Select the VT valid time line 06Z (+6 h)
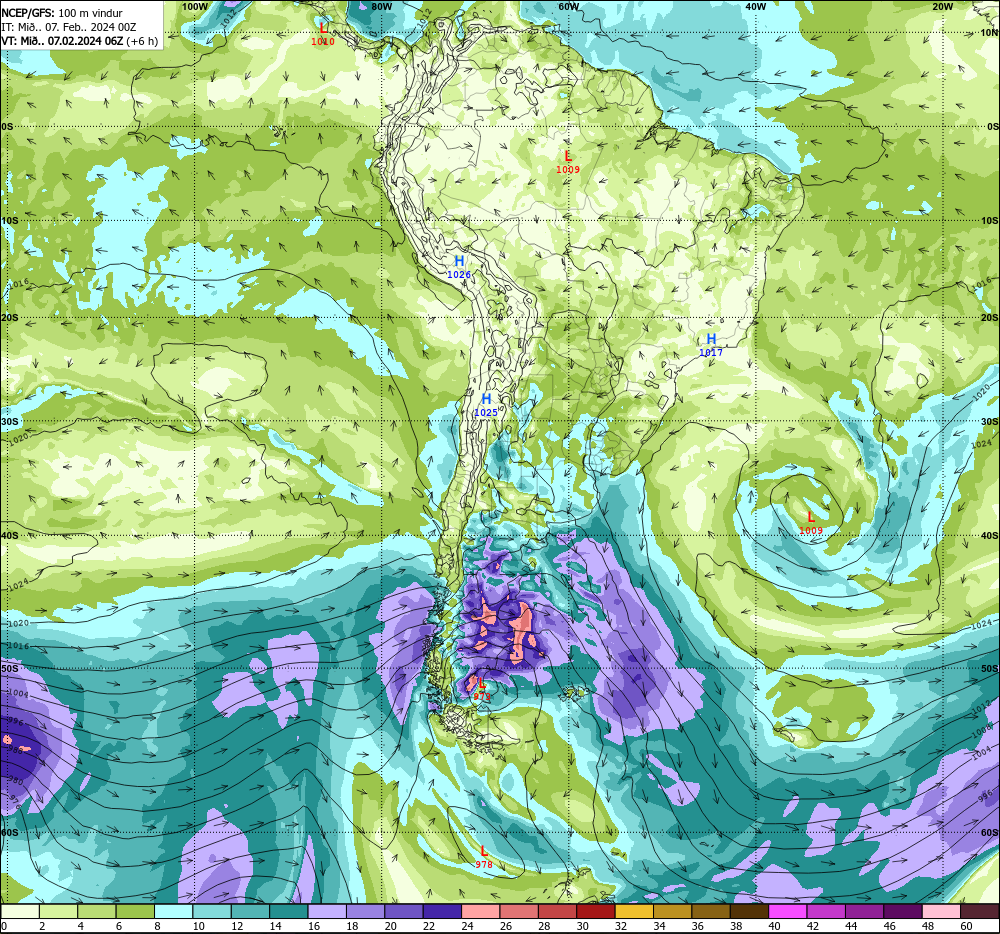Screen dimensions: 1000x934 [80, 41]
